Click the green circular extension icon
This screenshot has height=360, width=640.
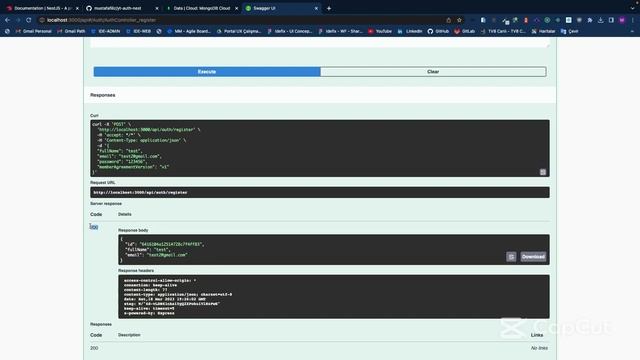[x=547, y=20]
